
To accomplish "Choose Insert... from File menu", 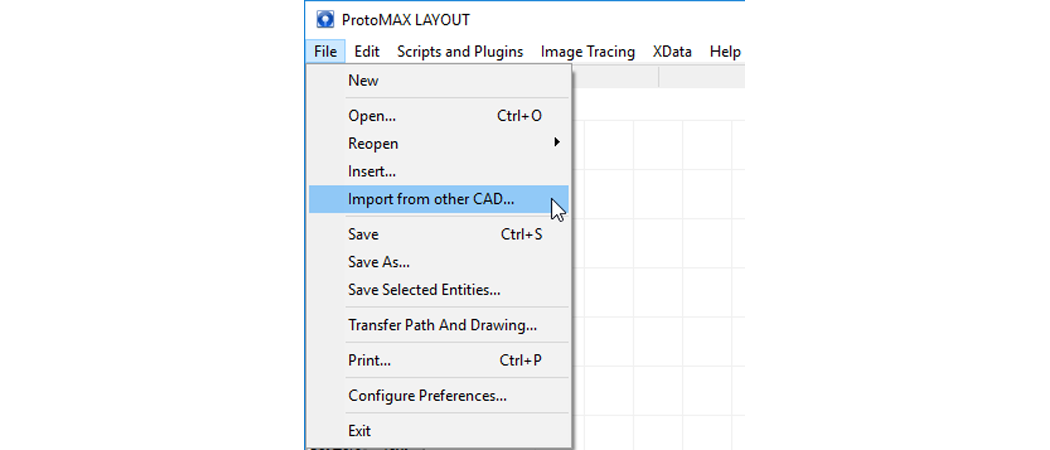I will pyautogui.click(x=372, y=171).
